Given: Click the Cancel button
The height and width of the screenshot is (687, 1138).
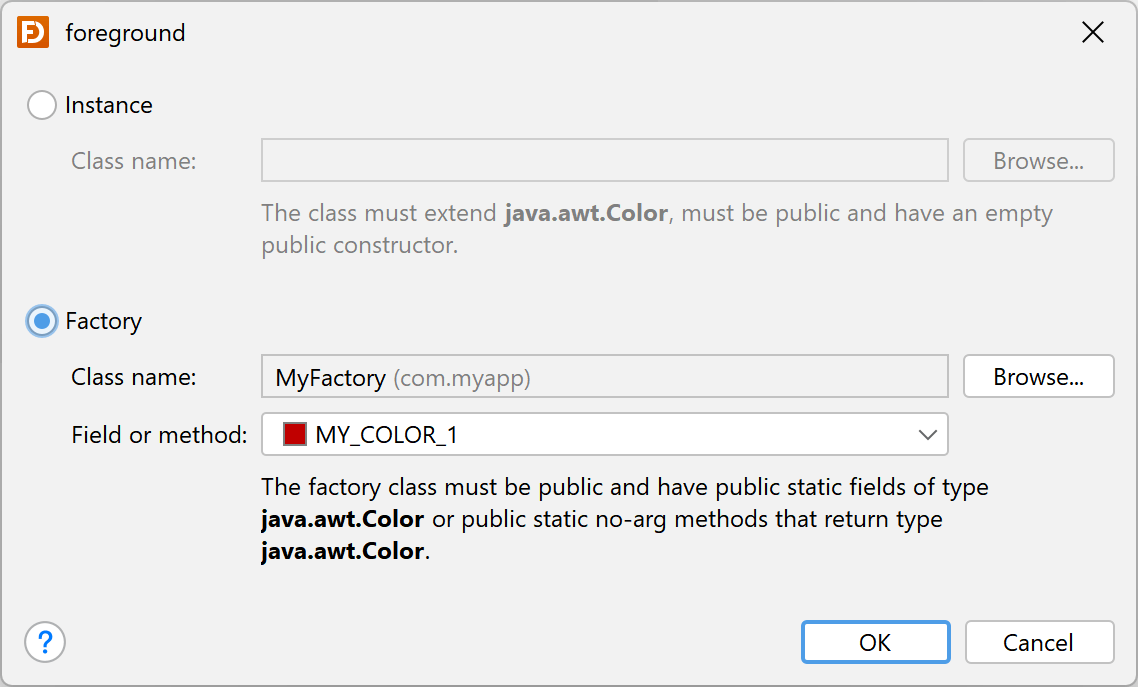Looking at the screenshot, I should point(1039,642).
